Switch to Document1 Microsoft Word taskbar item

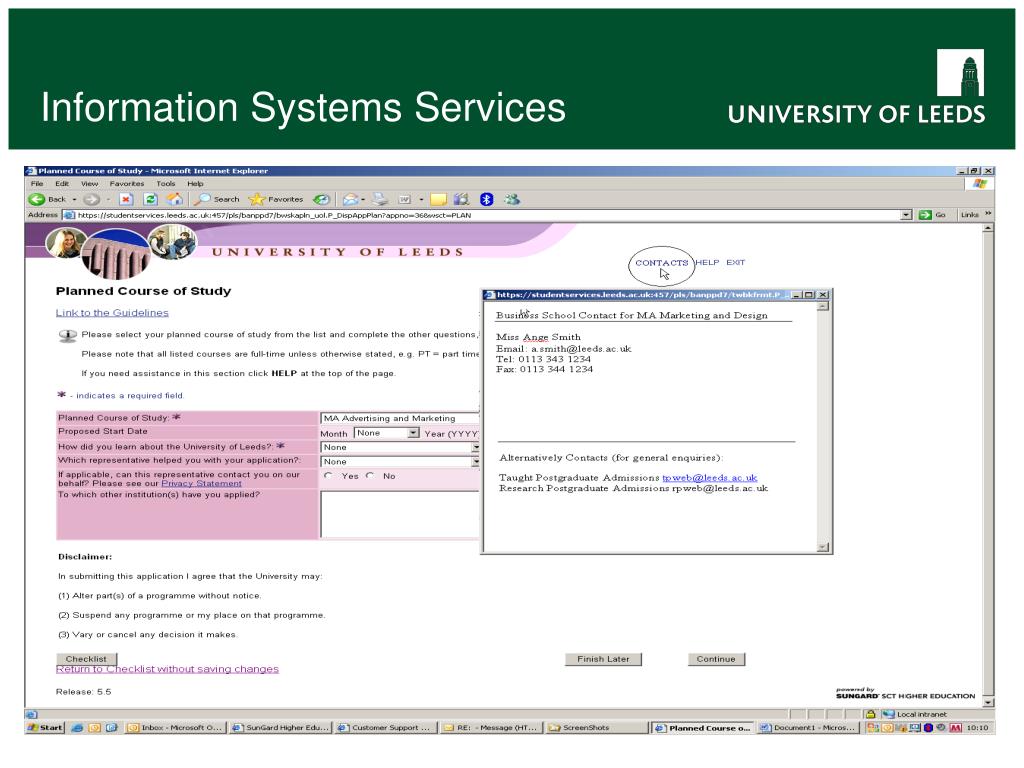point(808,728)
